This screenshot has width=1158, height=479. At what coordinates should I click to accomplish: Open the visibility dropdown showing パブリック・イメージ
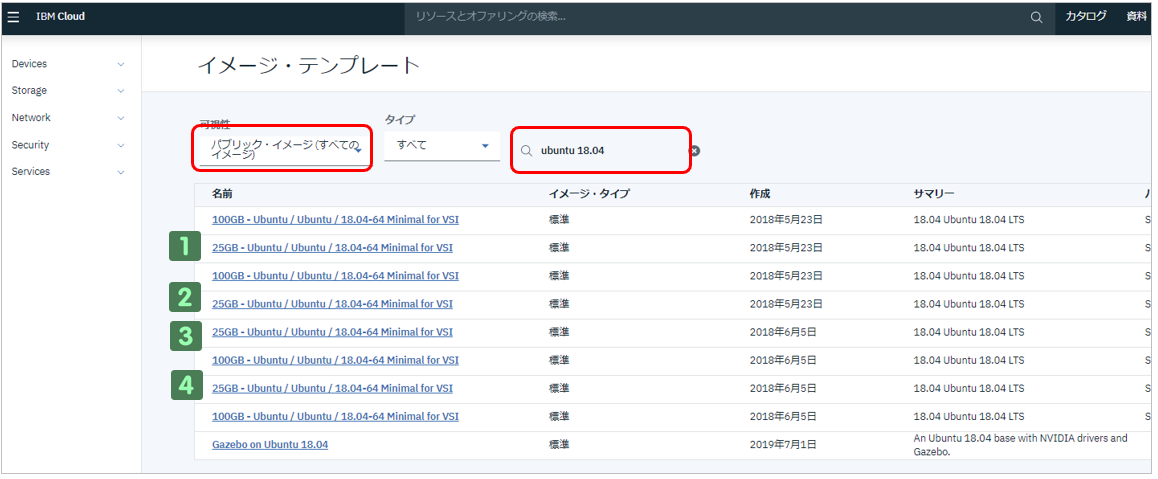284,150
